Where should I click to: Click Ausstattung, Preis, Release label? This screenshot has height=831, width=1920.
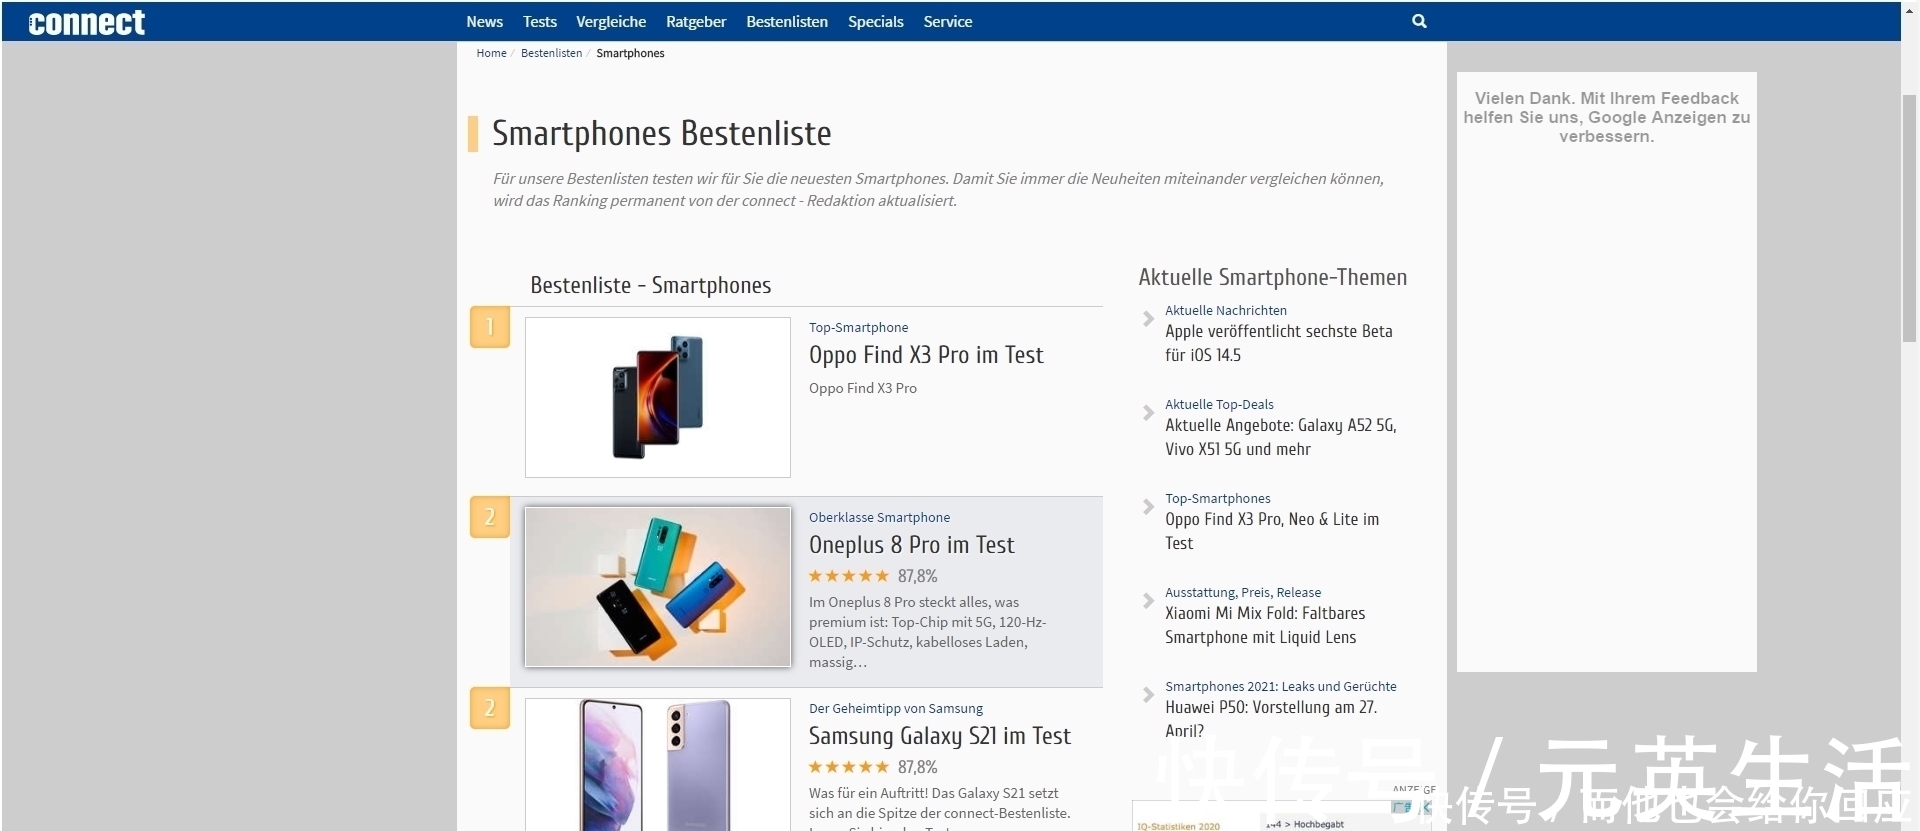pyautogui.click(x=1243, y=592)
